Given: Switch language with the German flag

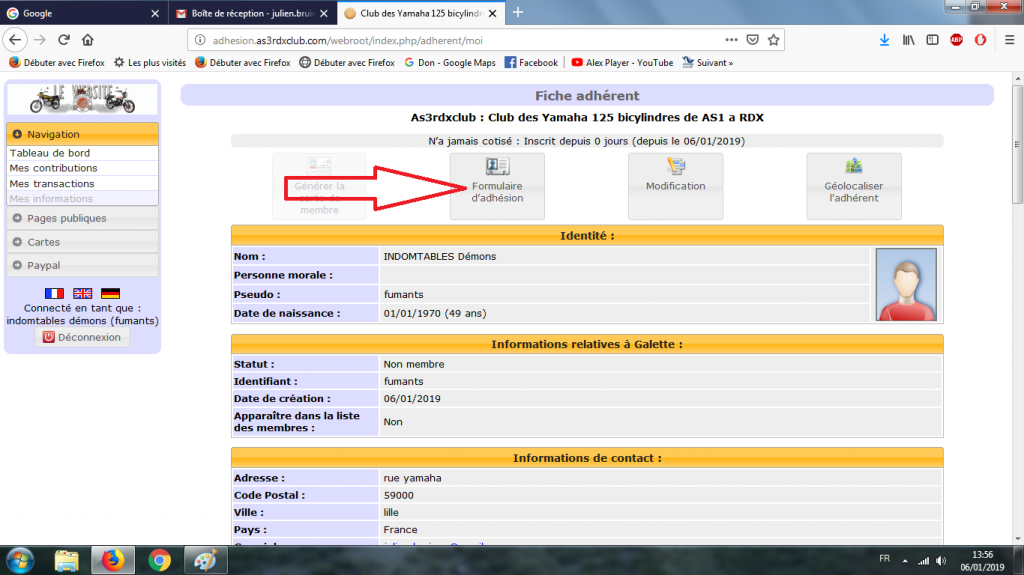Looking at the screenshot, I should point(110,293).
